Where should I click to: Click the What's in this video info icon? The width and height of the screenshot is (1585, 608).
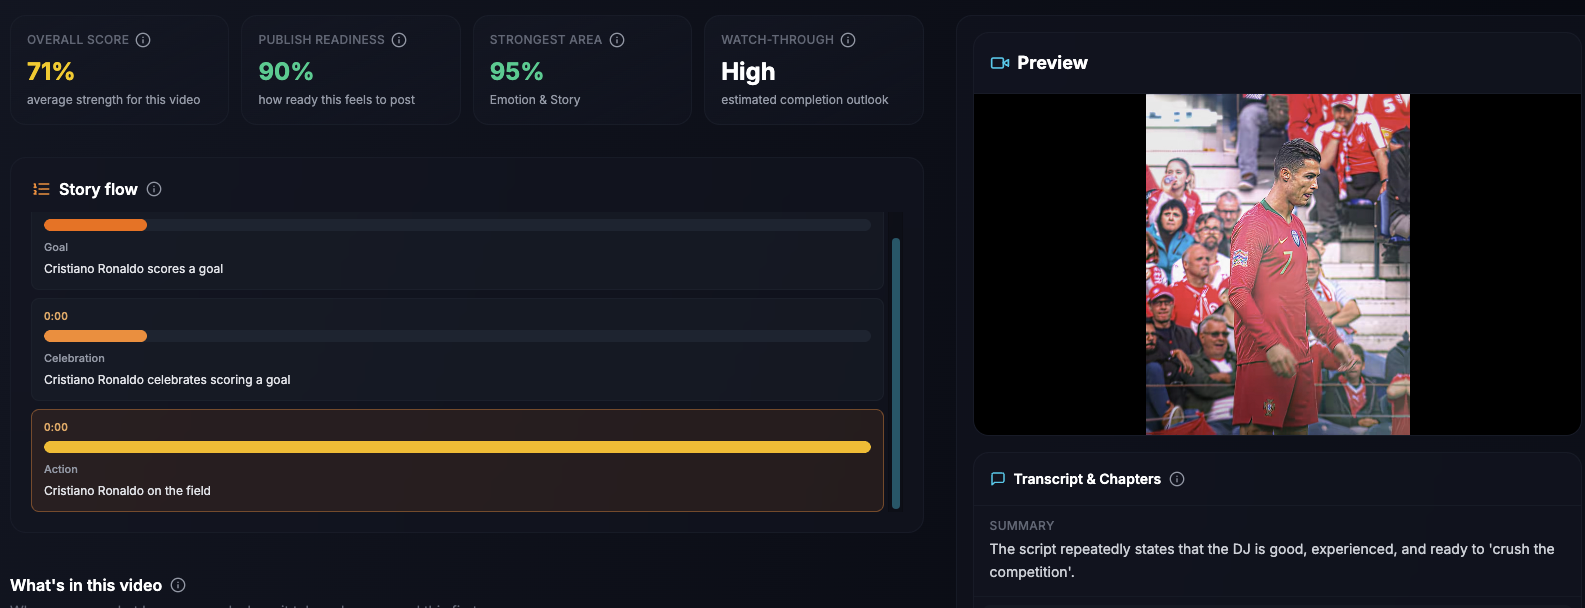click(178, 585)
